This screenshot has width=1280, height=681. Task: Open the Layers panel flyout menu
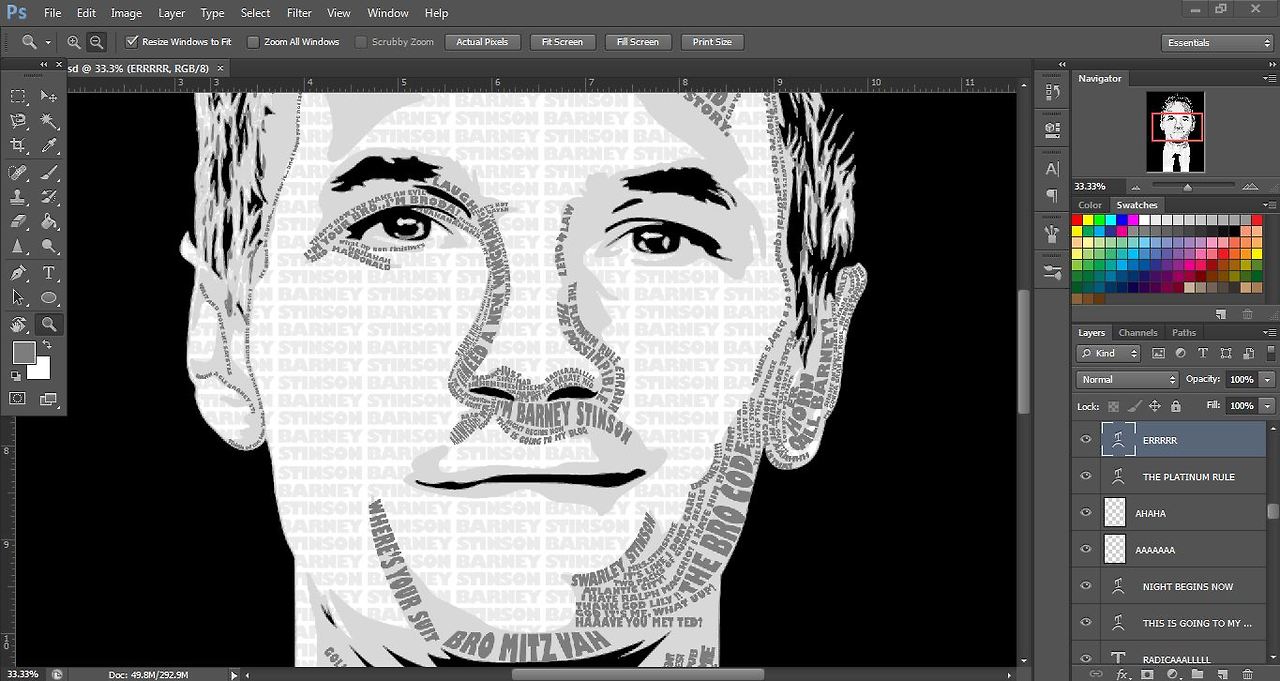(1270, 333)
